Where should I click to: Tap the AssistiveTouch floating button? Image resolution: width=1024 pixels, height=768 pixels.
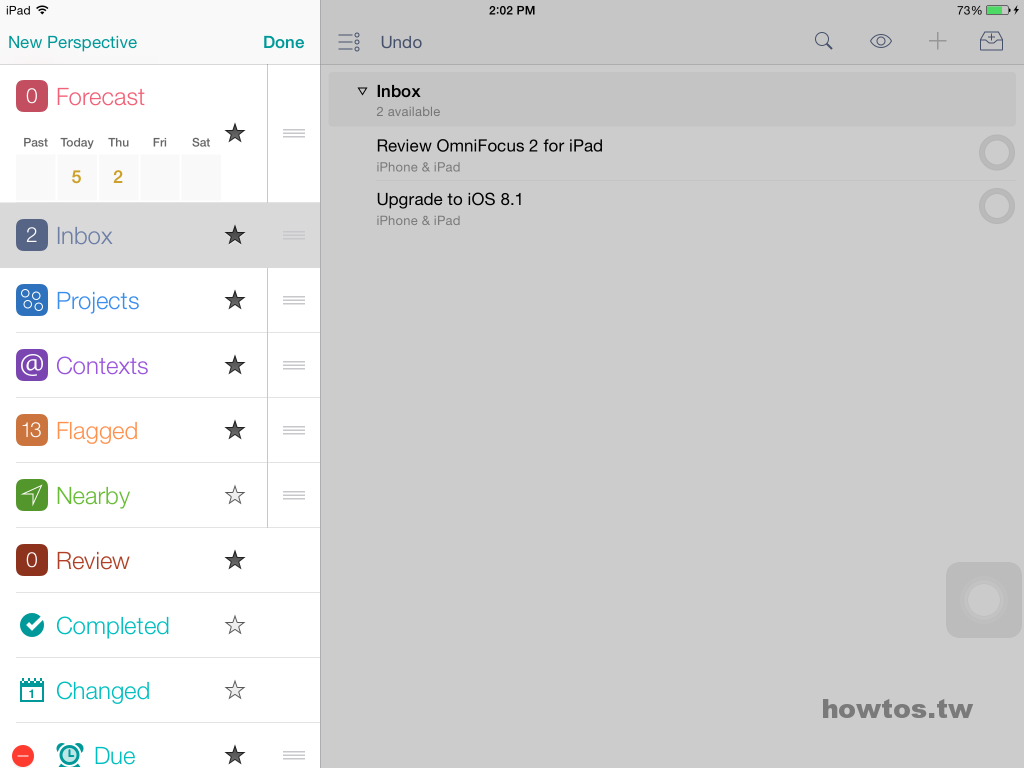(984, 600)
